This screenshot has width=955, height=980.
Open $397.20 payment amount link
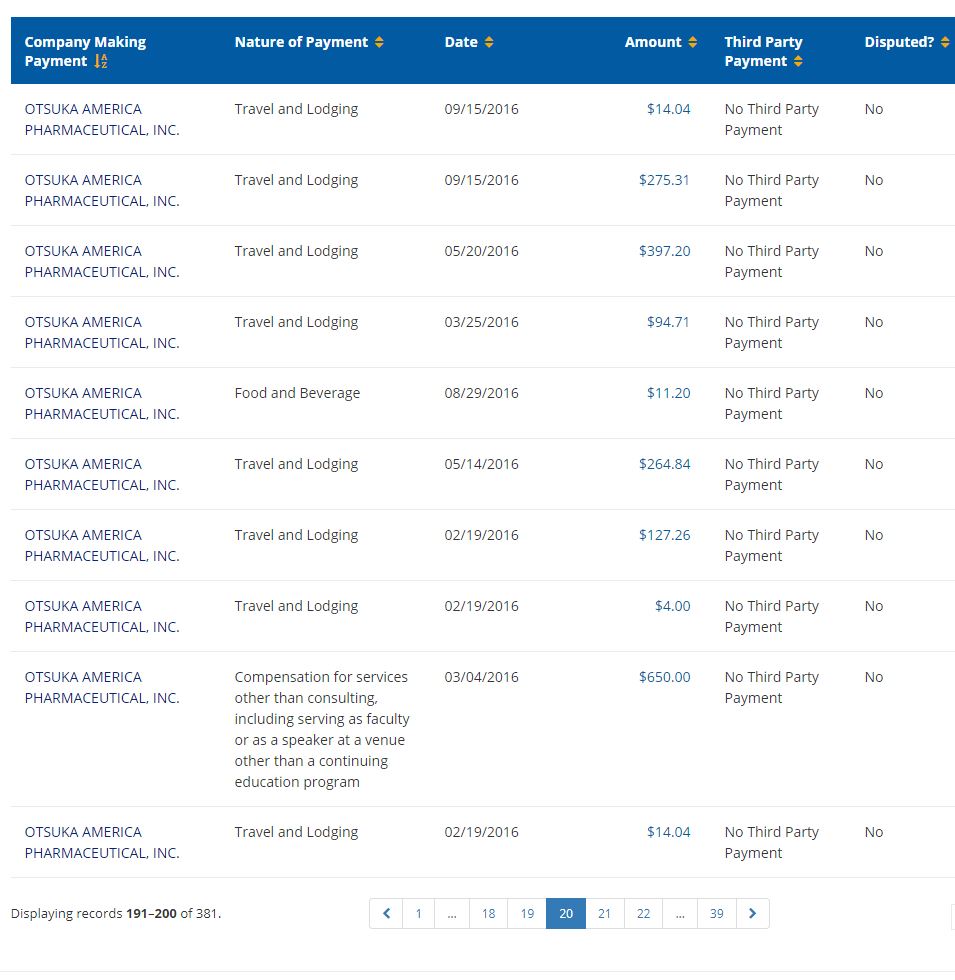[x=664, y=251]
